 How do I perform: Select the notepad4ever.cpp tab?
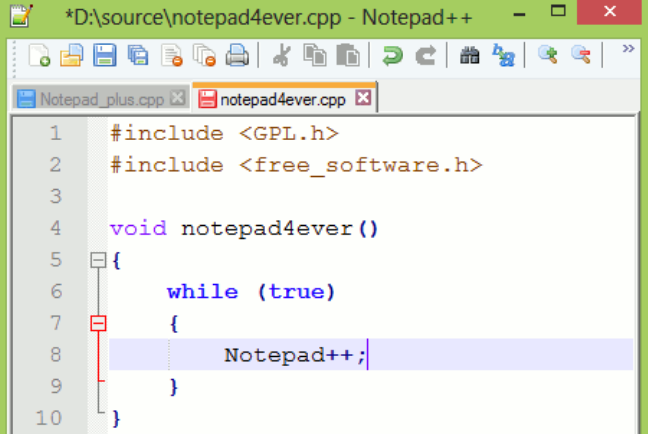[x=283, y=99]
